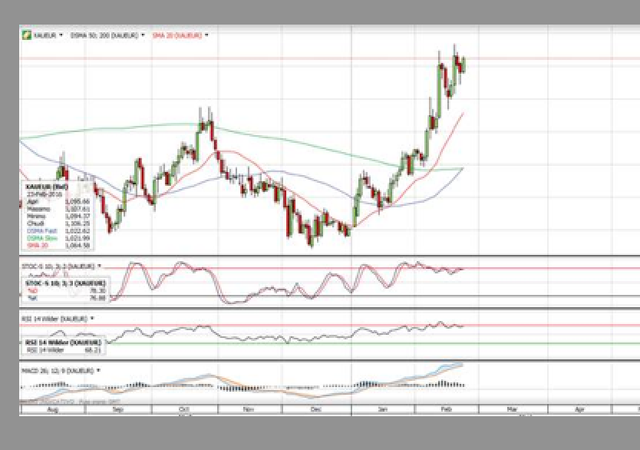The height and width of the screenshot is (450, 640).
Task: Click the Massimo price row in data box
Action: click(58, 209)
